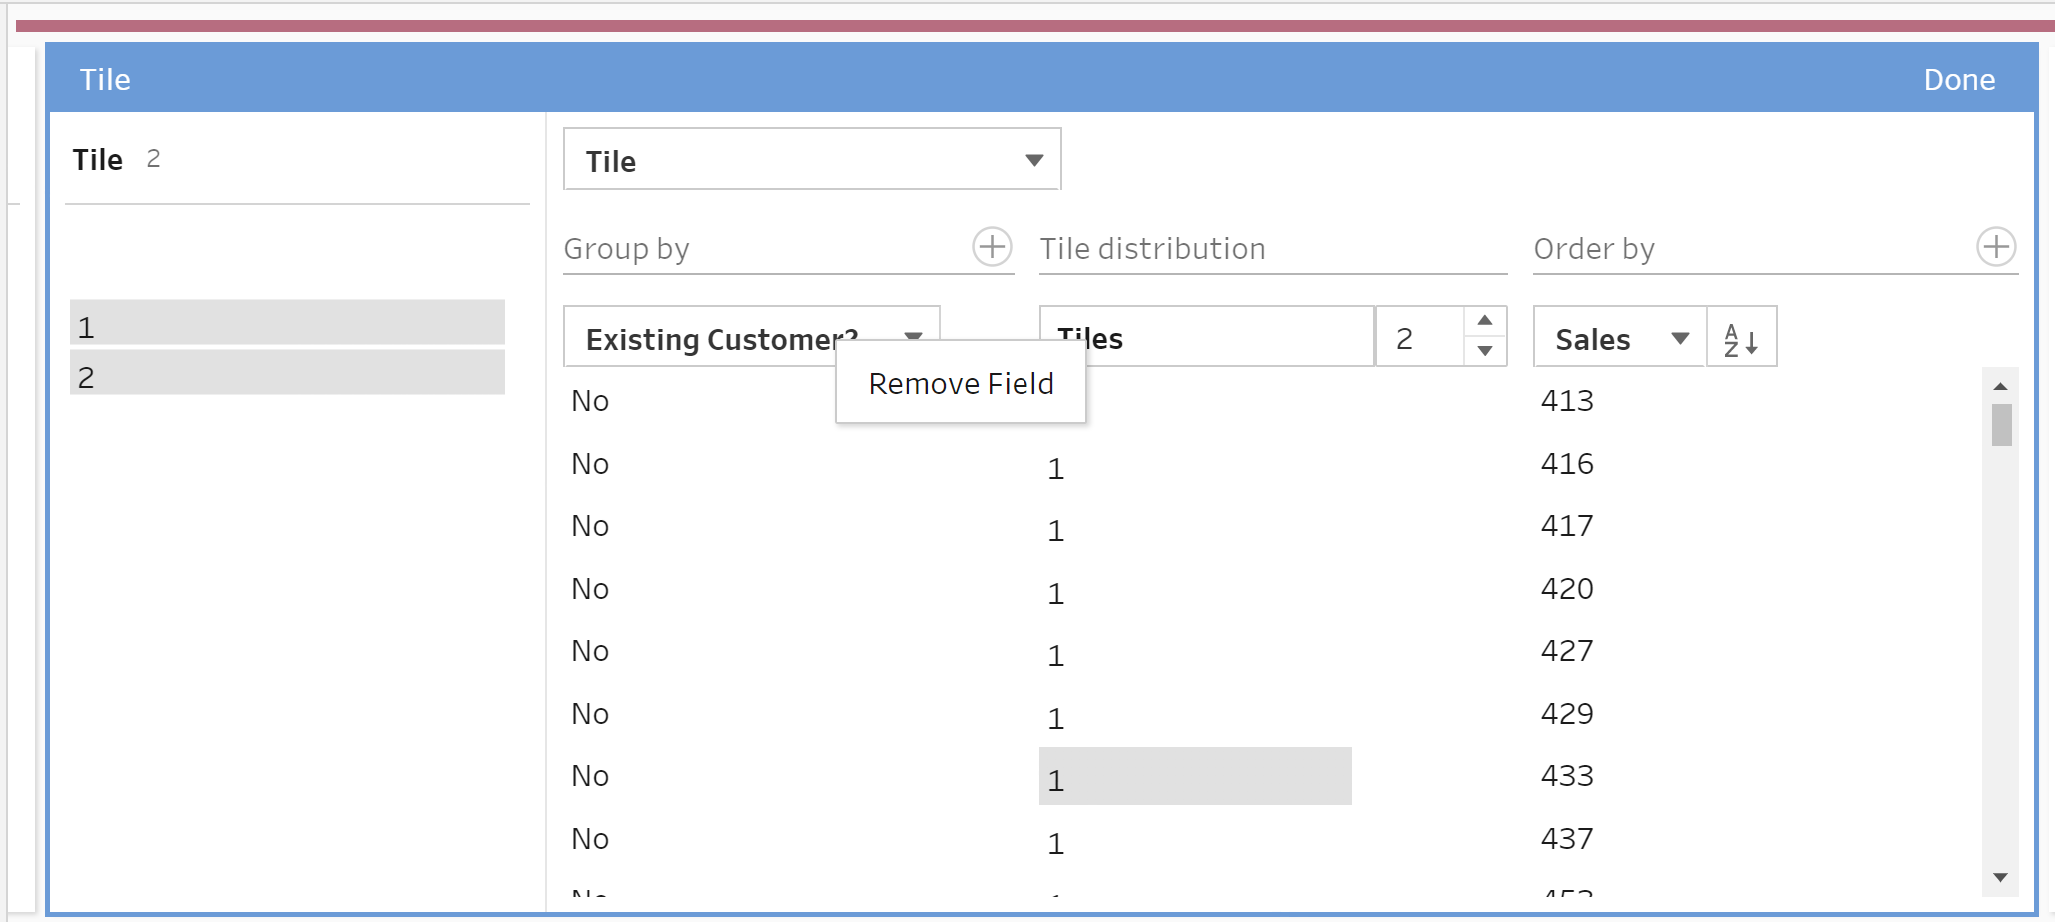Click the Tiles number input field
This screenshot has height=922, width=2055.
[1419, 339]
